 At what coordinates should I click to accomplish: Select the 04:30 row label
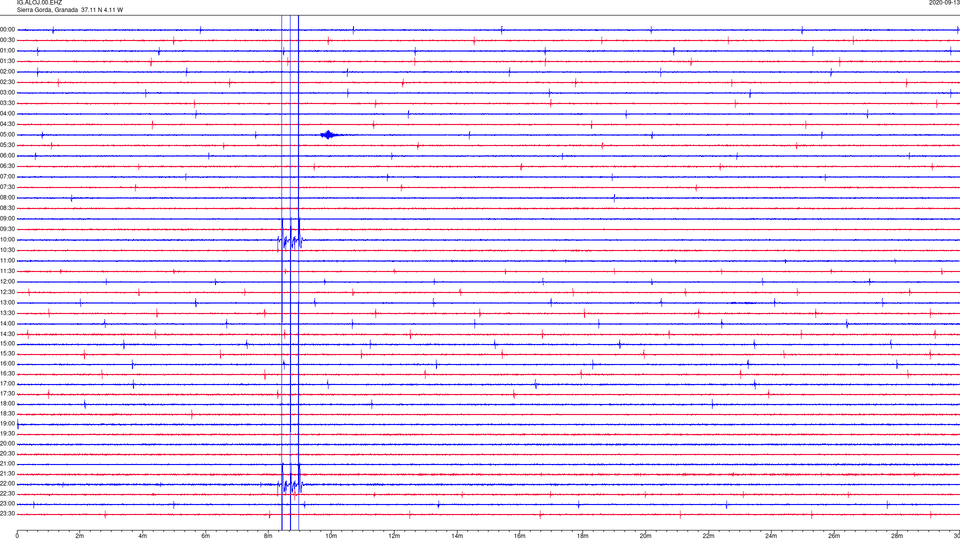point(8,124)
